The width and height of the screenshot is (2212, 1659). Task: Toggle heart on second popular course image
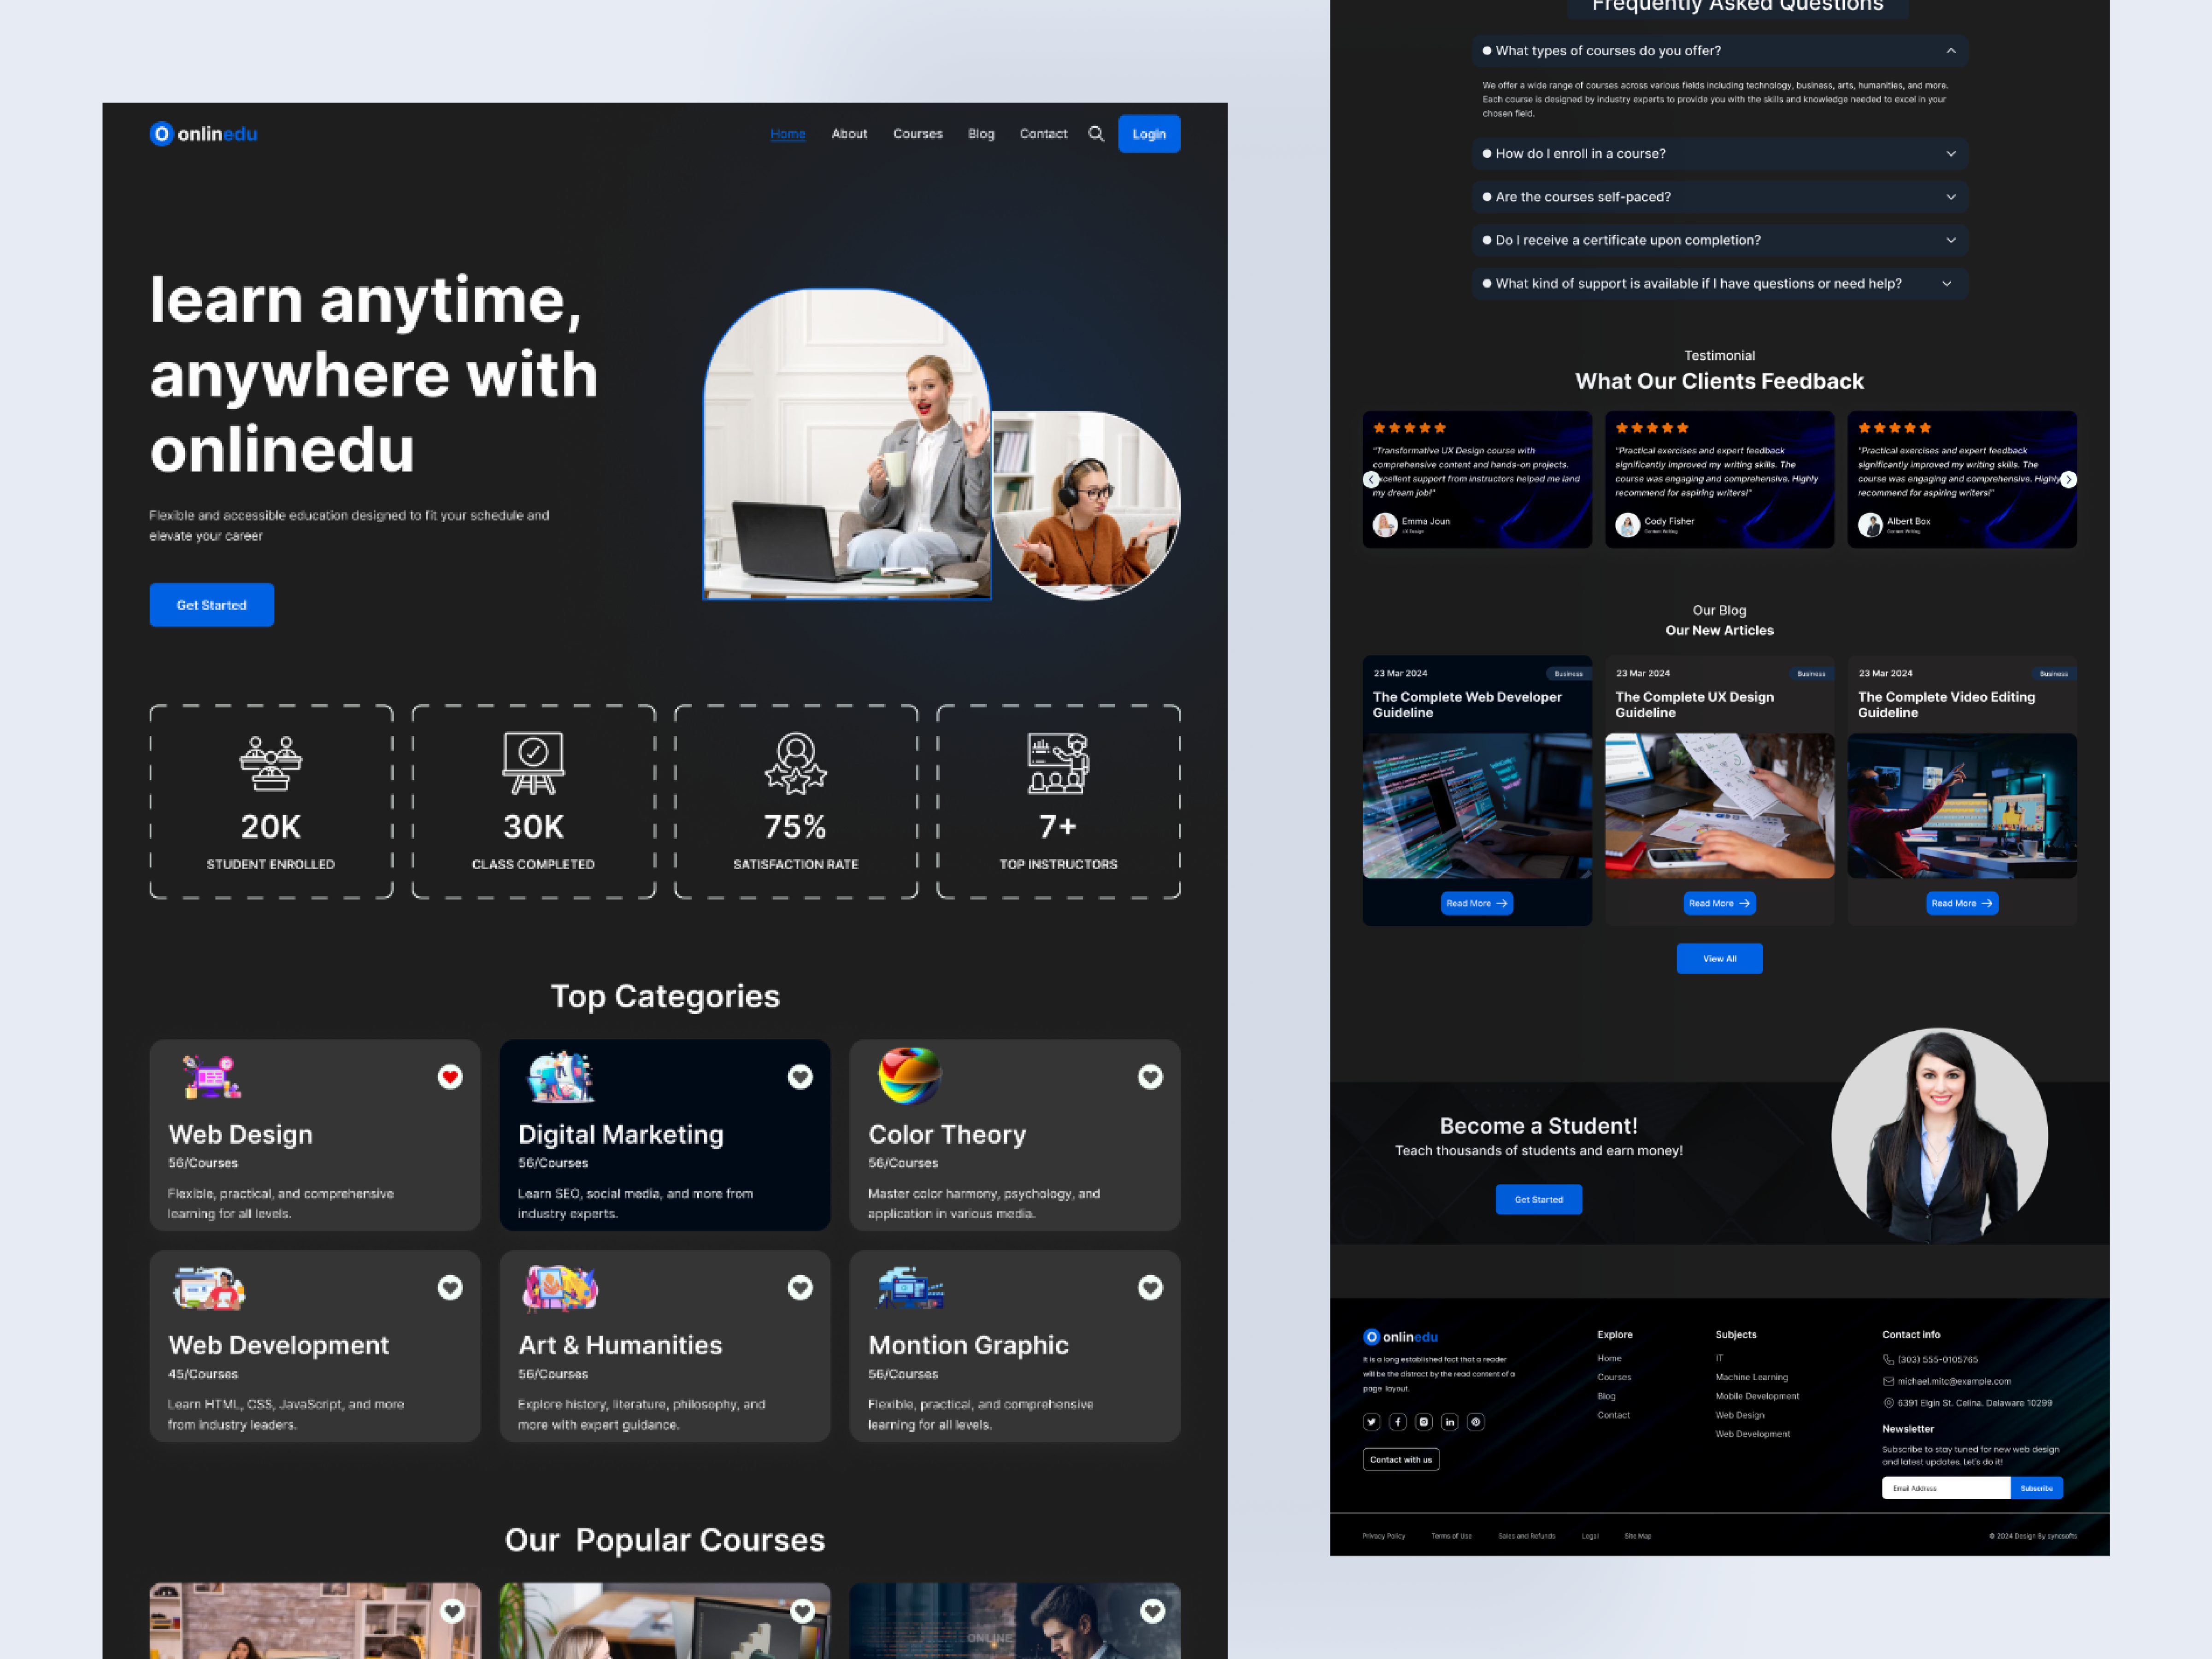pos(802,1611)
